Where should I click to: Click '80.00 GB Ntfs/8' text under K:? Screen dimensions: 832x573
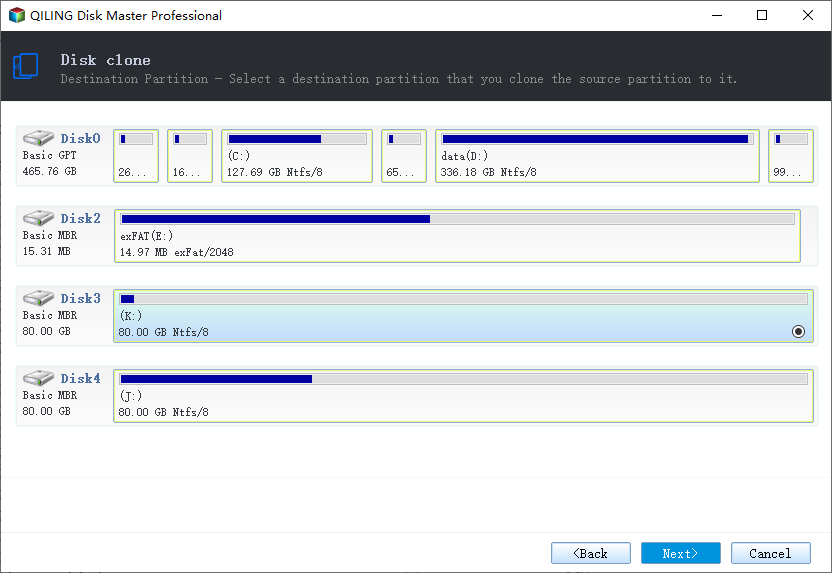click(163, 332)
